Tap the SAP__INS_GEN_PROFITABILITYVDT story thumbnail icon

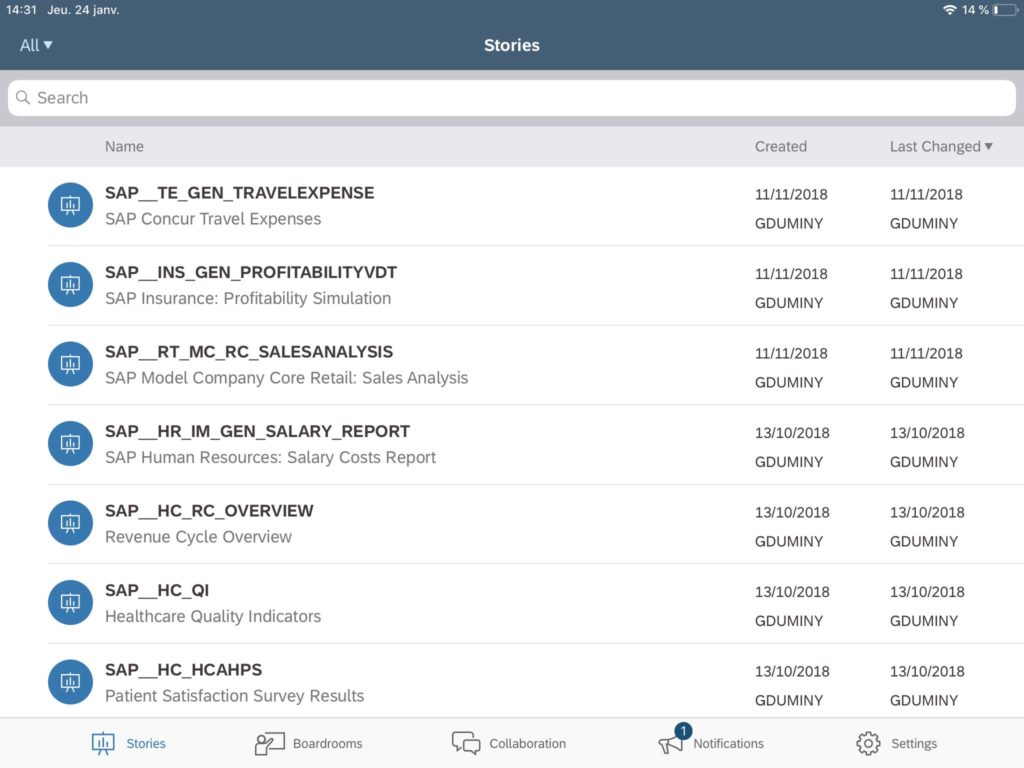pos(70,284)
